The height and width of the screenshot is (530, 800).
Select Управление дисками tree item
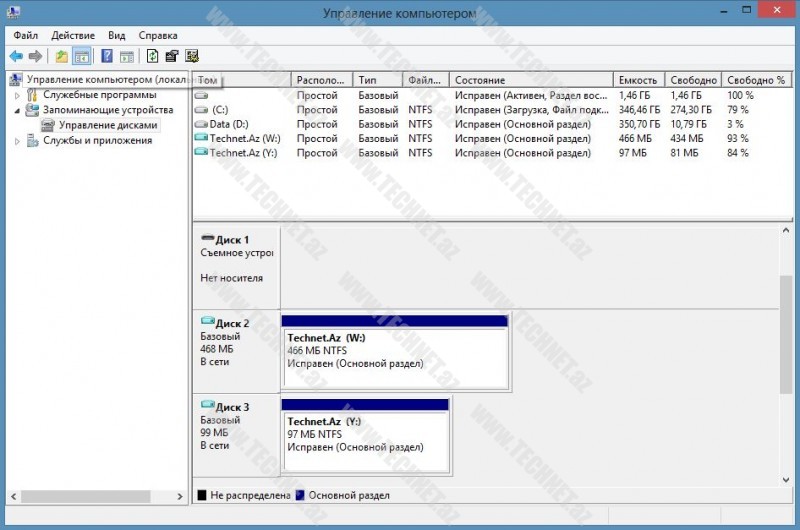point(108,125)
